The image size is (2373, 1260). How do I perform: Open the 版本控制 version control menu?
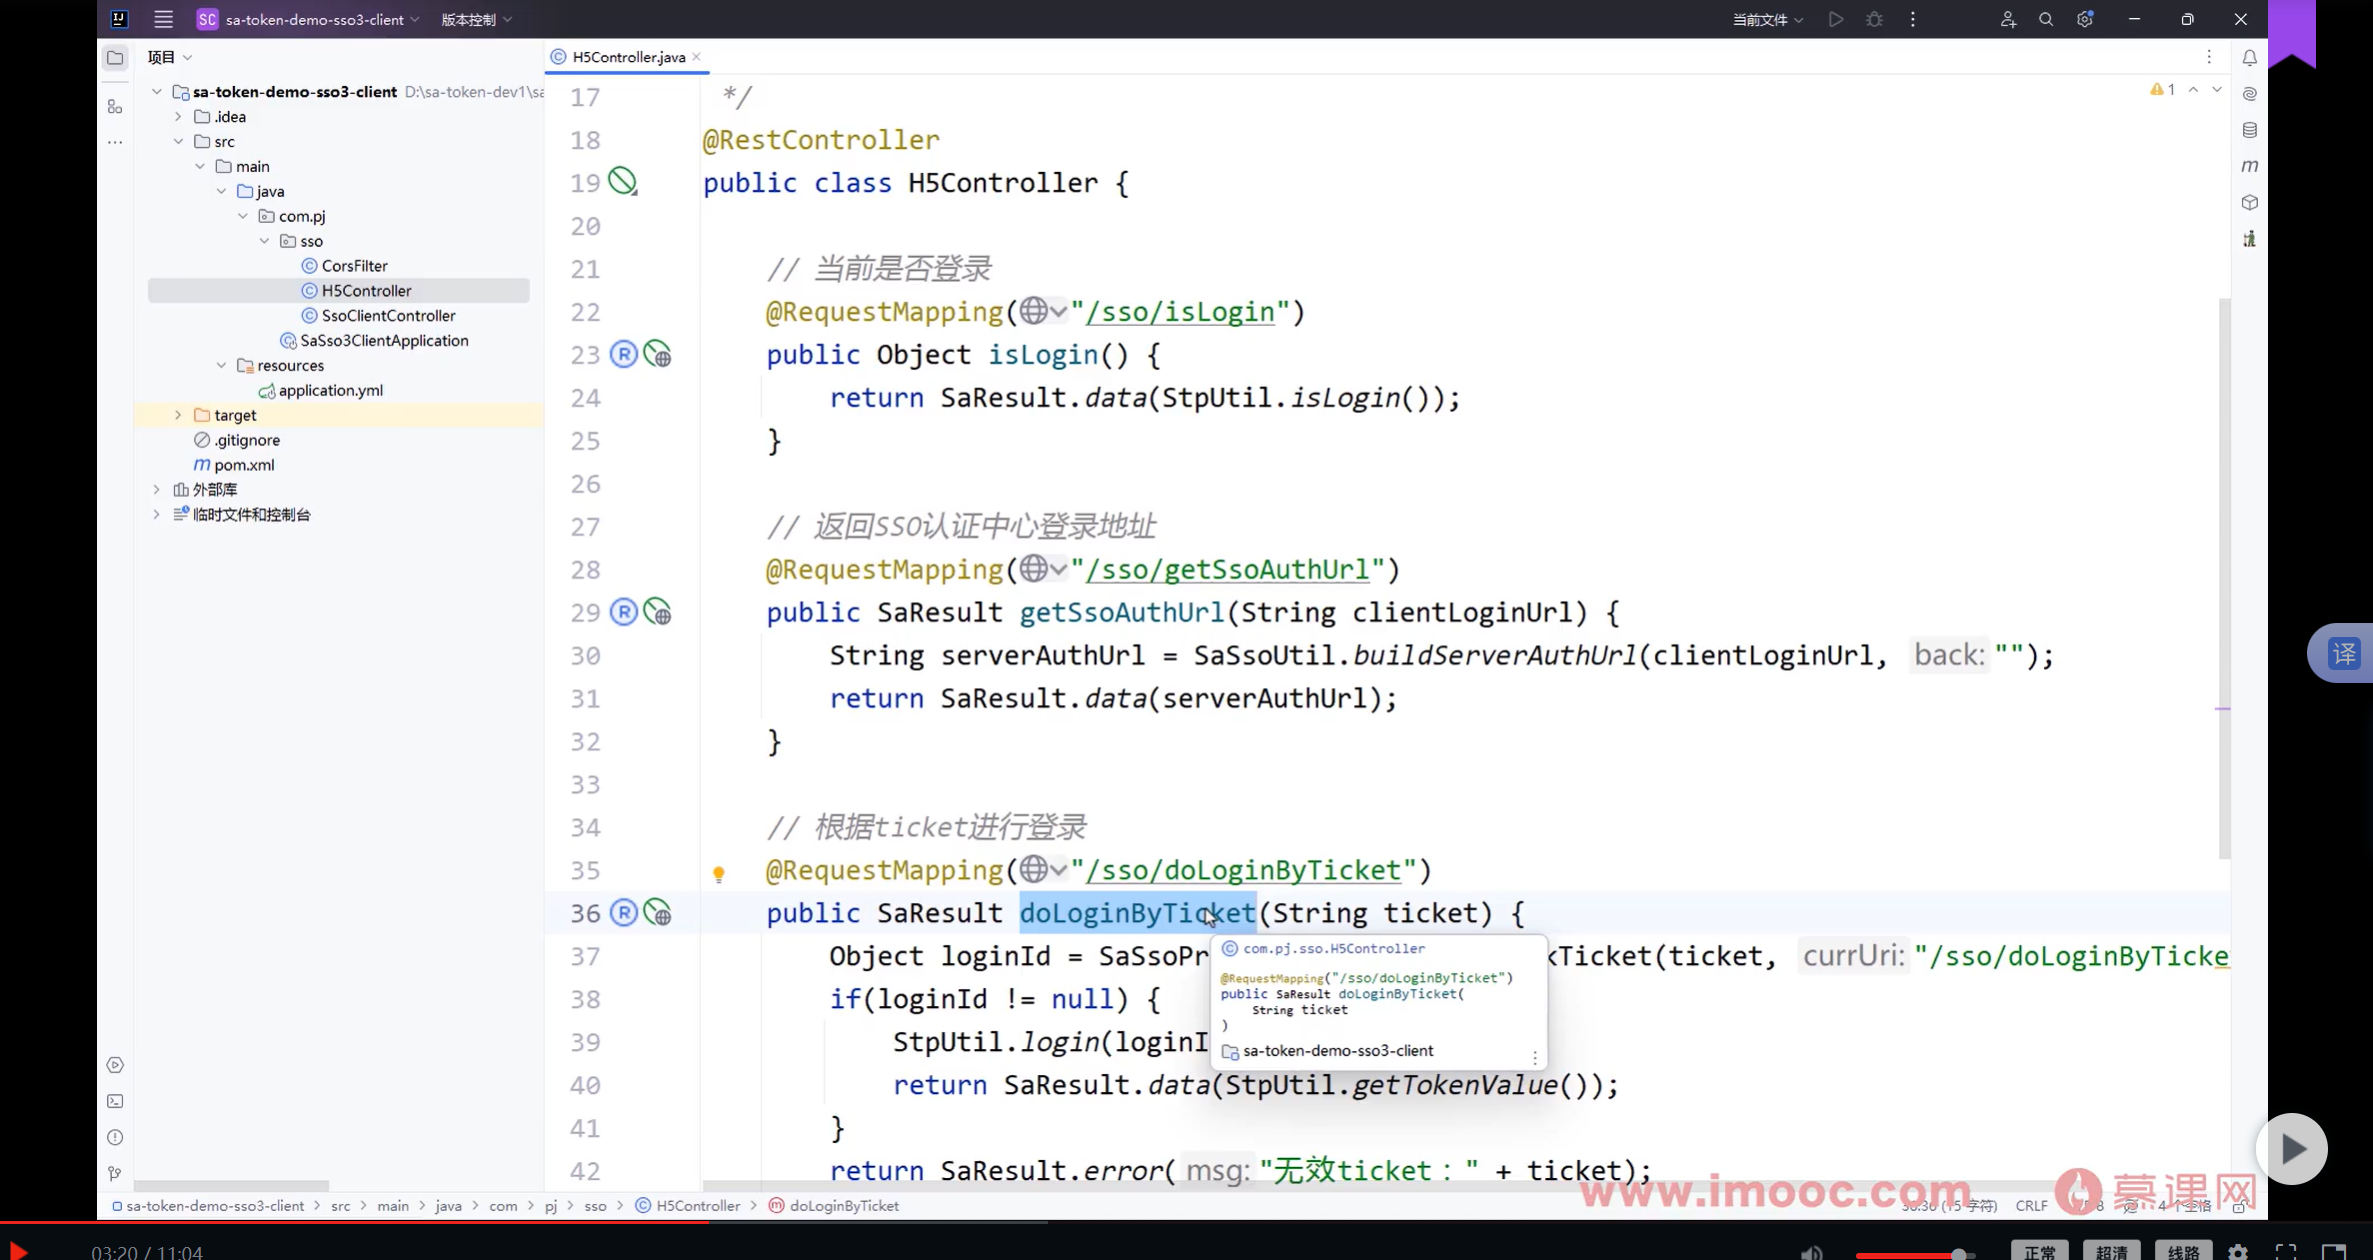[476, 19]
